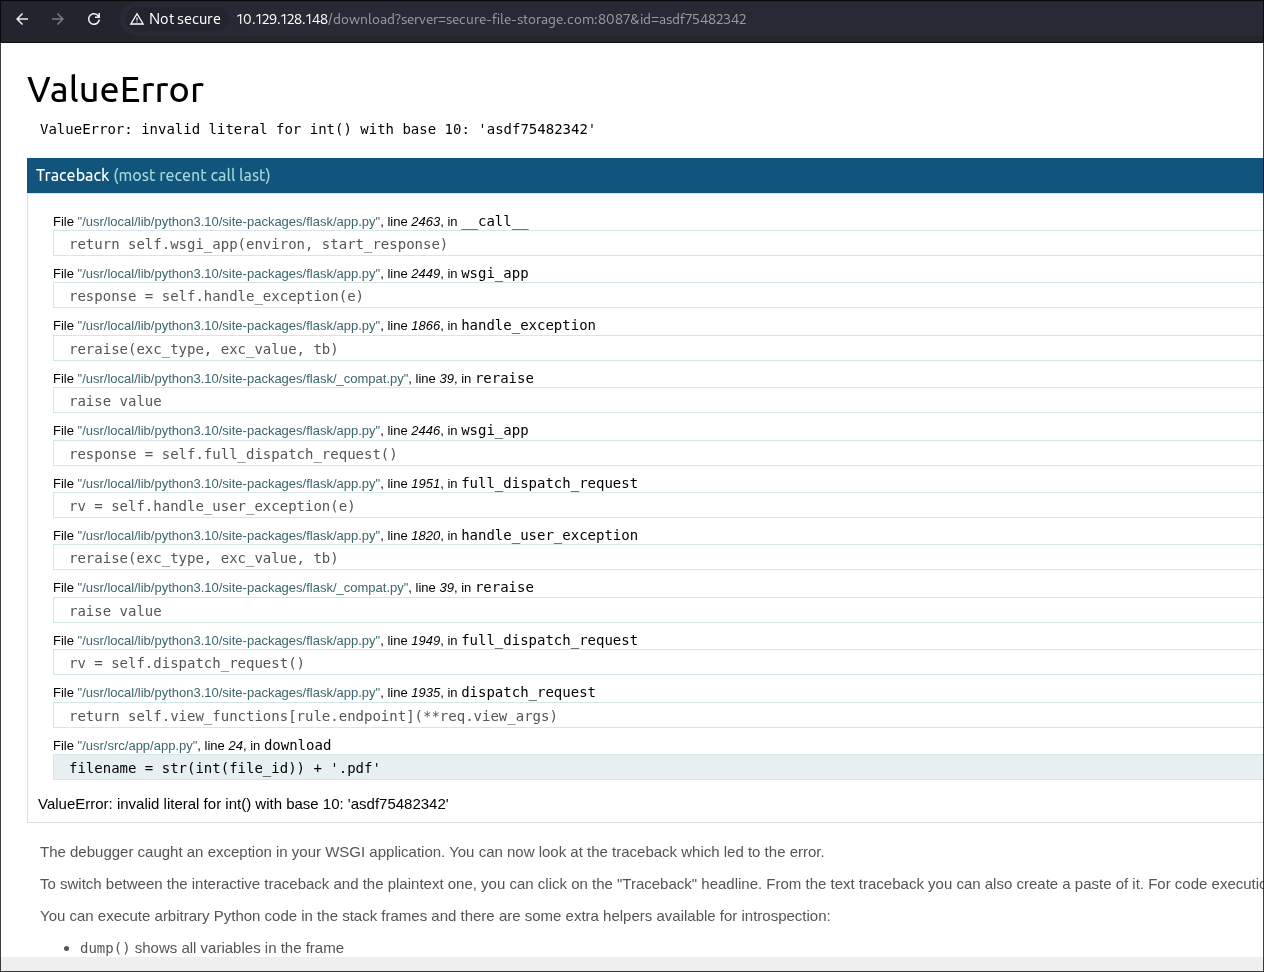1264x972 pixels.
Task: Expand the download frame in app.py
Action: point(297,745)
